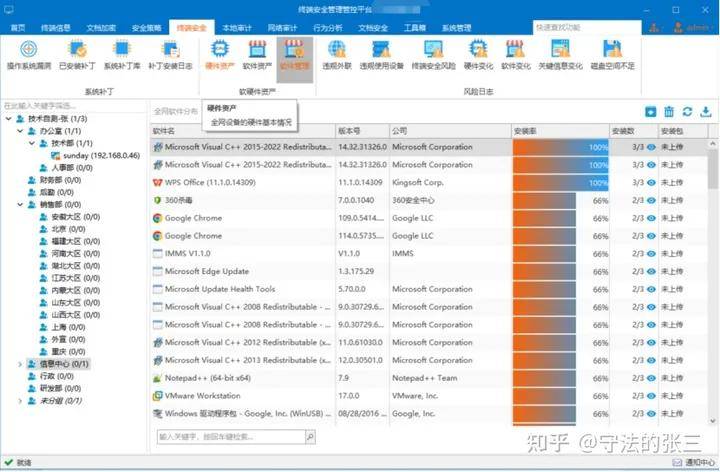Toggle eye icon for Google Chrome 109 row

[x=651, y=218]
